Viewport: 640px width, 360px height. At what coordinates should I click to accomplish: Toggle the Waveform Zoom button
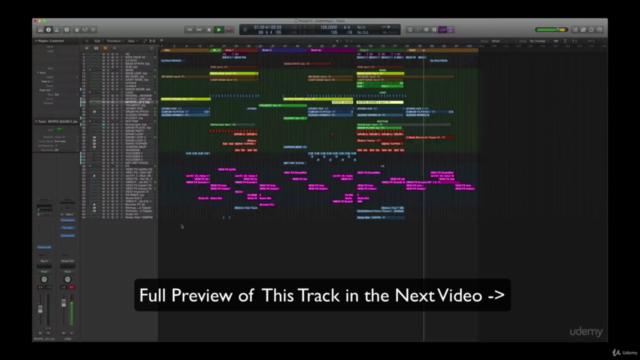556,41
